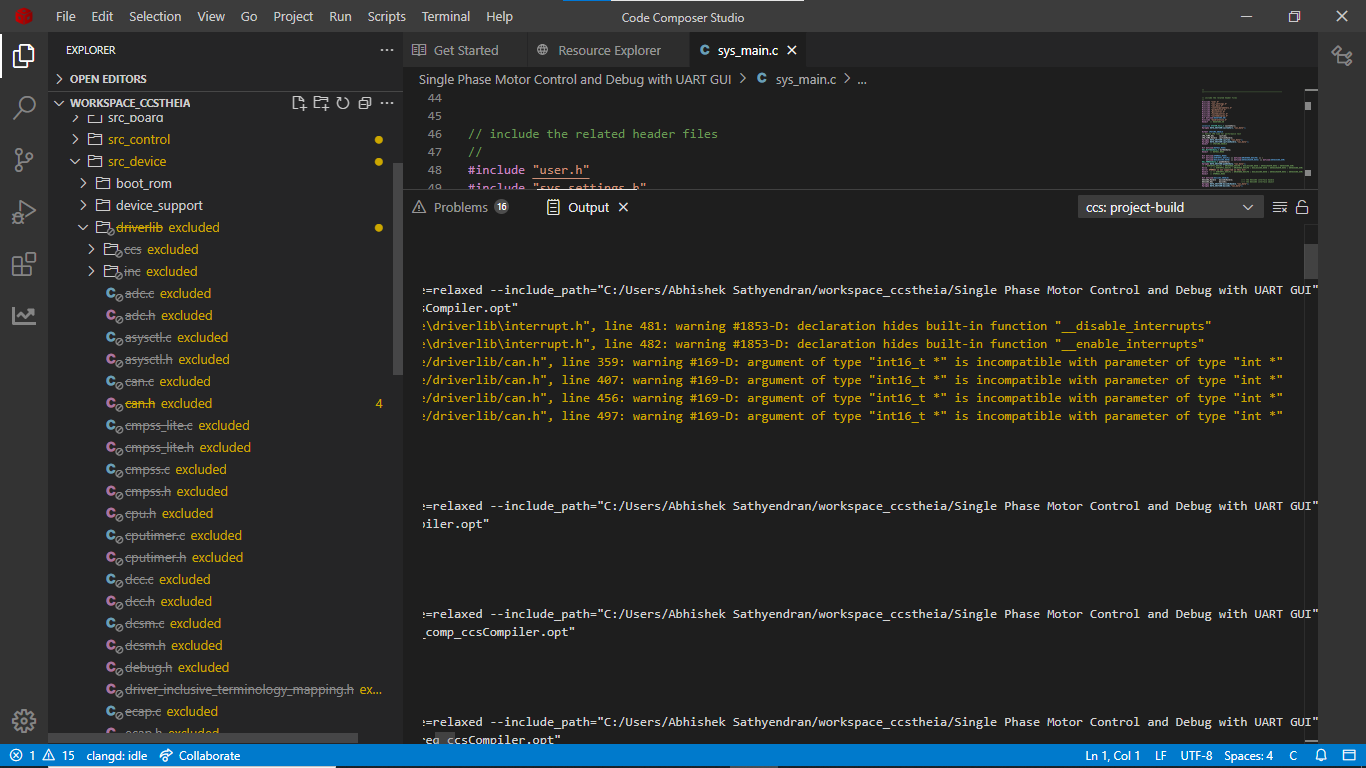The image size is (1366, 768).
Task: Open the Search view in activity bar
Action: tap(24, 108)
